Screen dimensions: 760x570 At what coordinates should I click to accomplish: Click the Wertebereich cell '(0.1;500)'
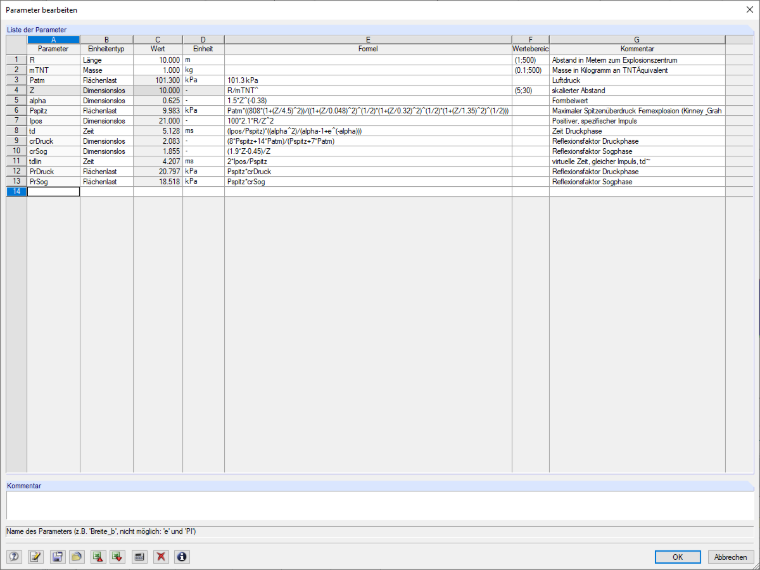(x=531, y=70)
